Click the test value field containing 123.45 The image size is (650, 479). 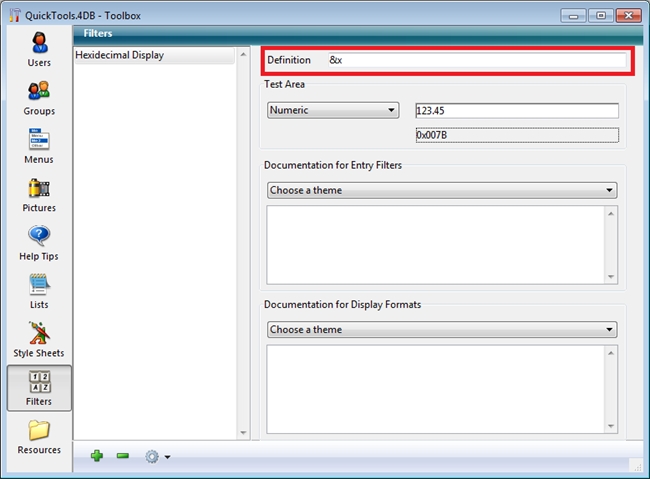point(516,110)
